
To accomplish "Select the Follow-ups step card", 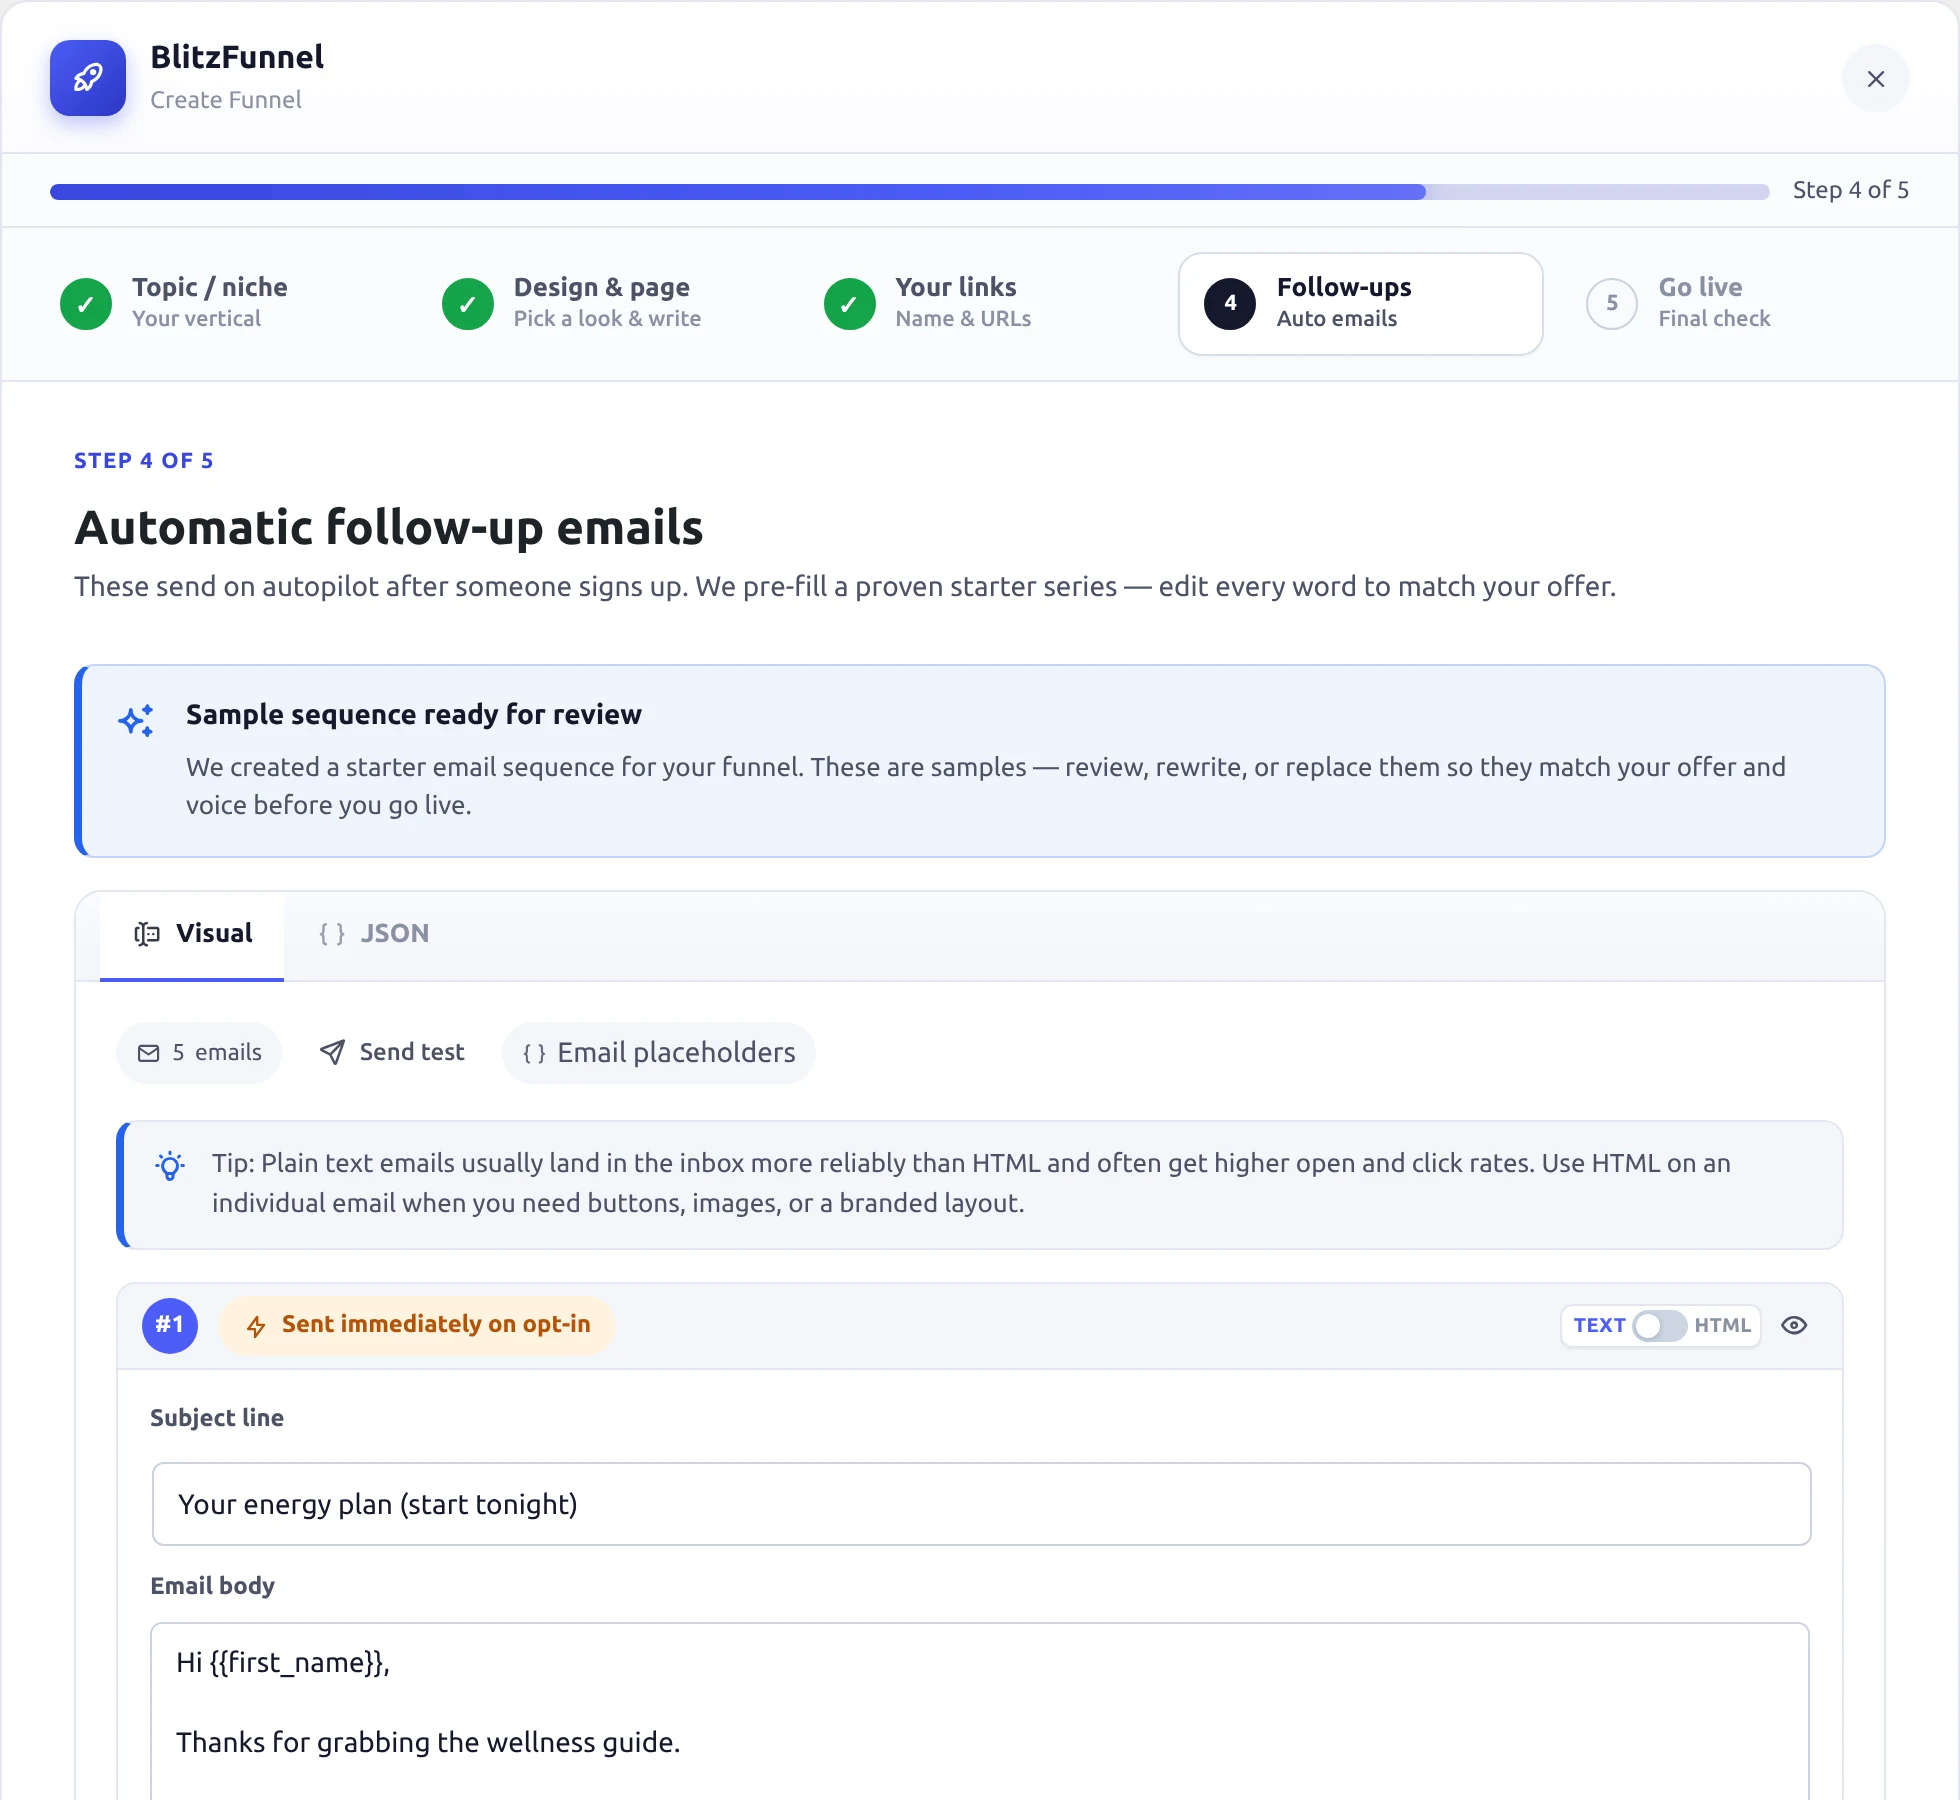I will 1360,304.
